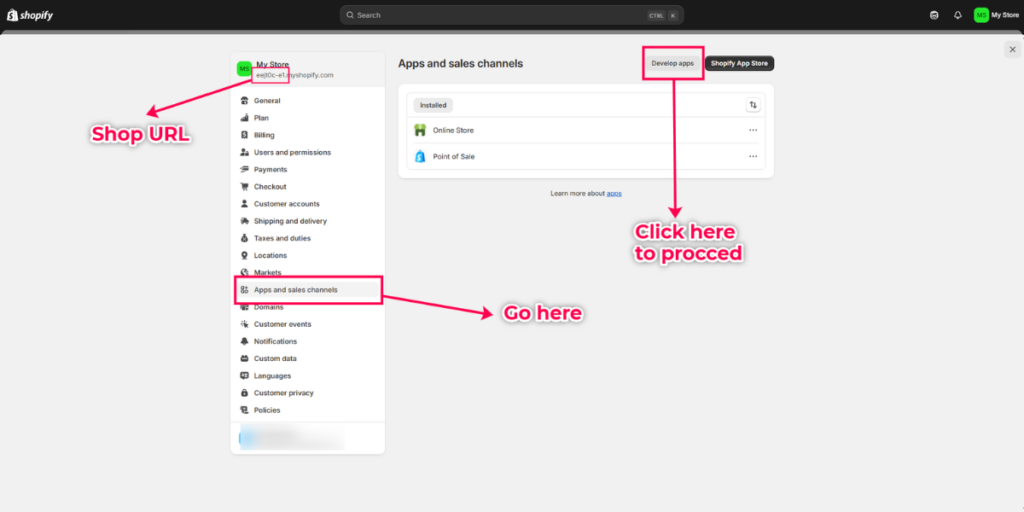Open Custom data settings
This screenshot has height=512, width=1024.
point(308,359)
